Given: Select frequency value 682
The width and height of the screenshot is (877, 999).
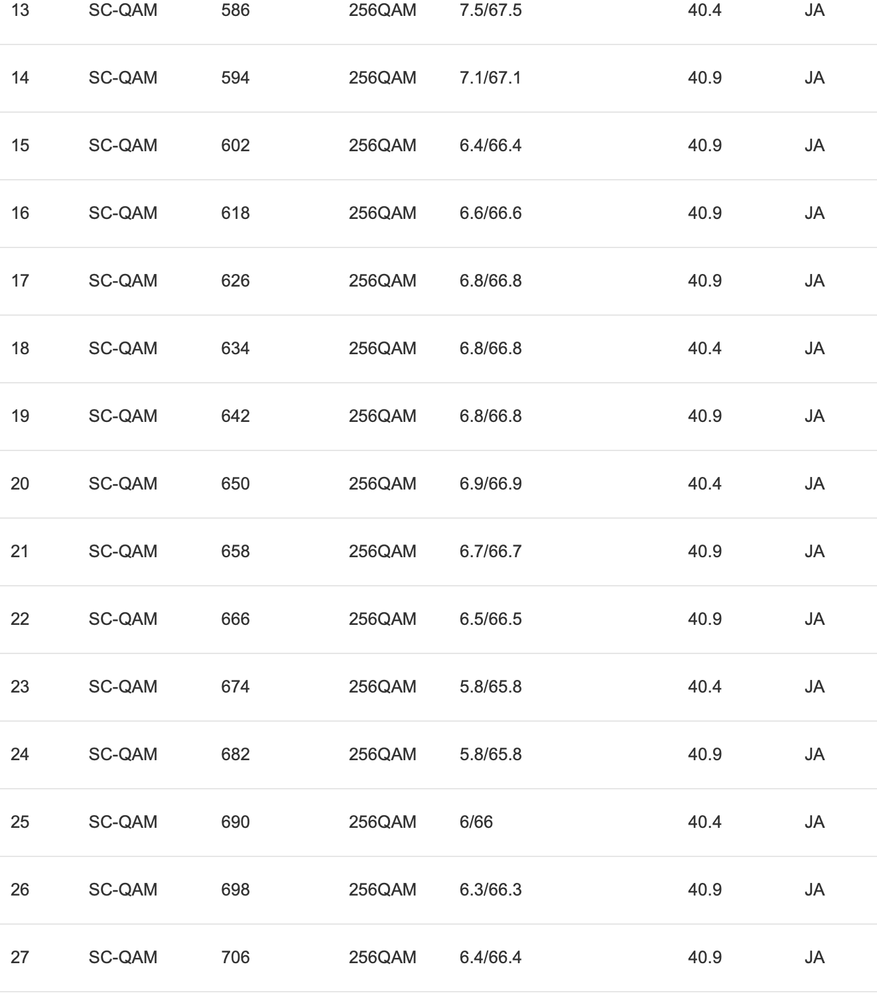Looking at the screenshot, I should (235, 755).
